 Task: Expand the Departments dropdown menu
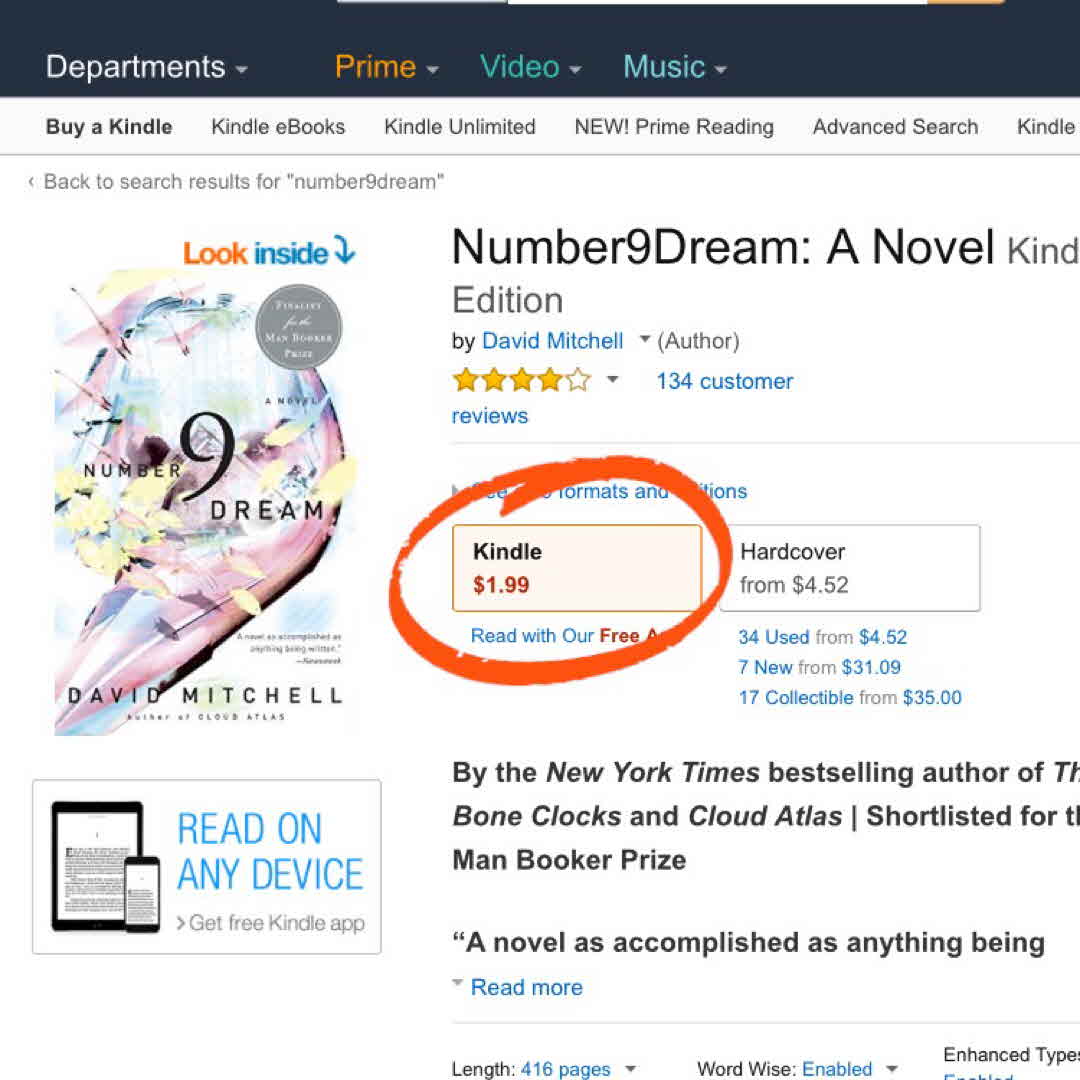[146, 67]
